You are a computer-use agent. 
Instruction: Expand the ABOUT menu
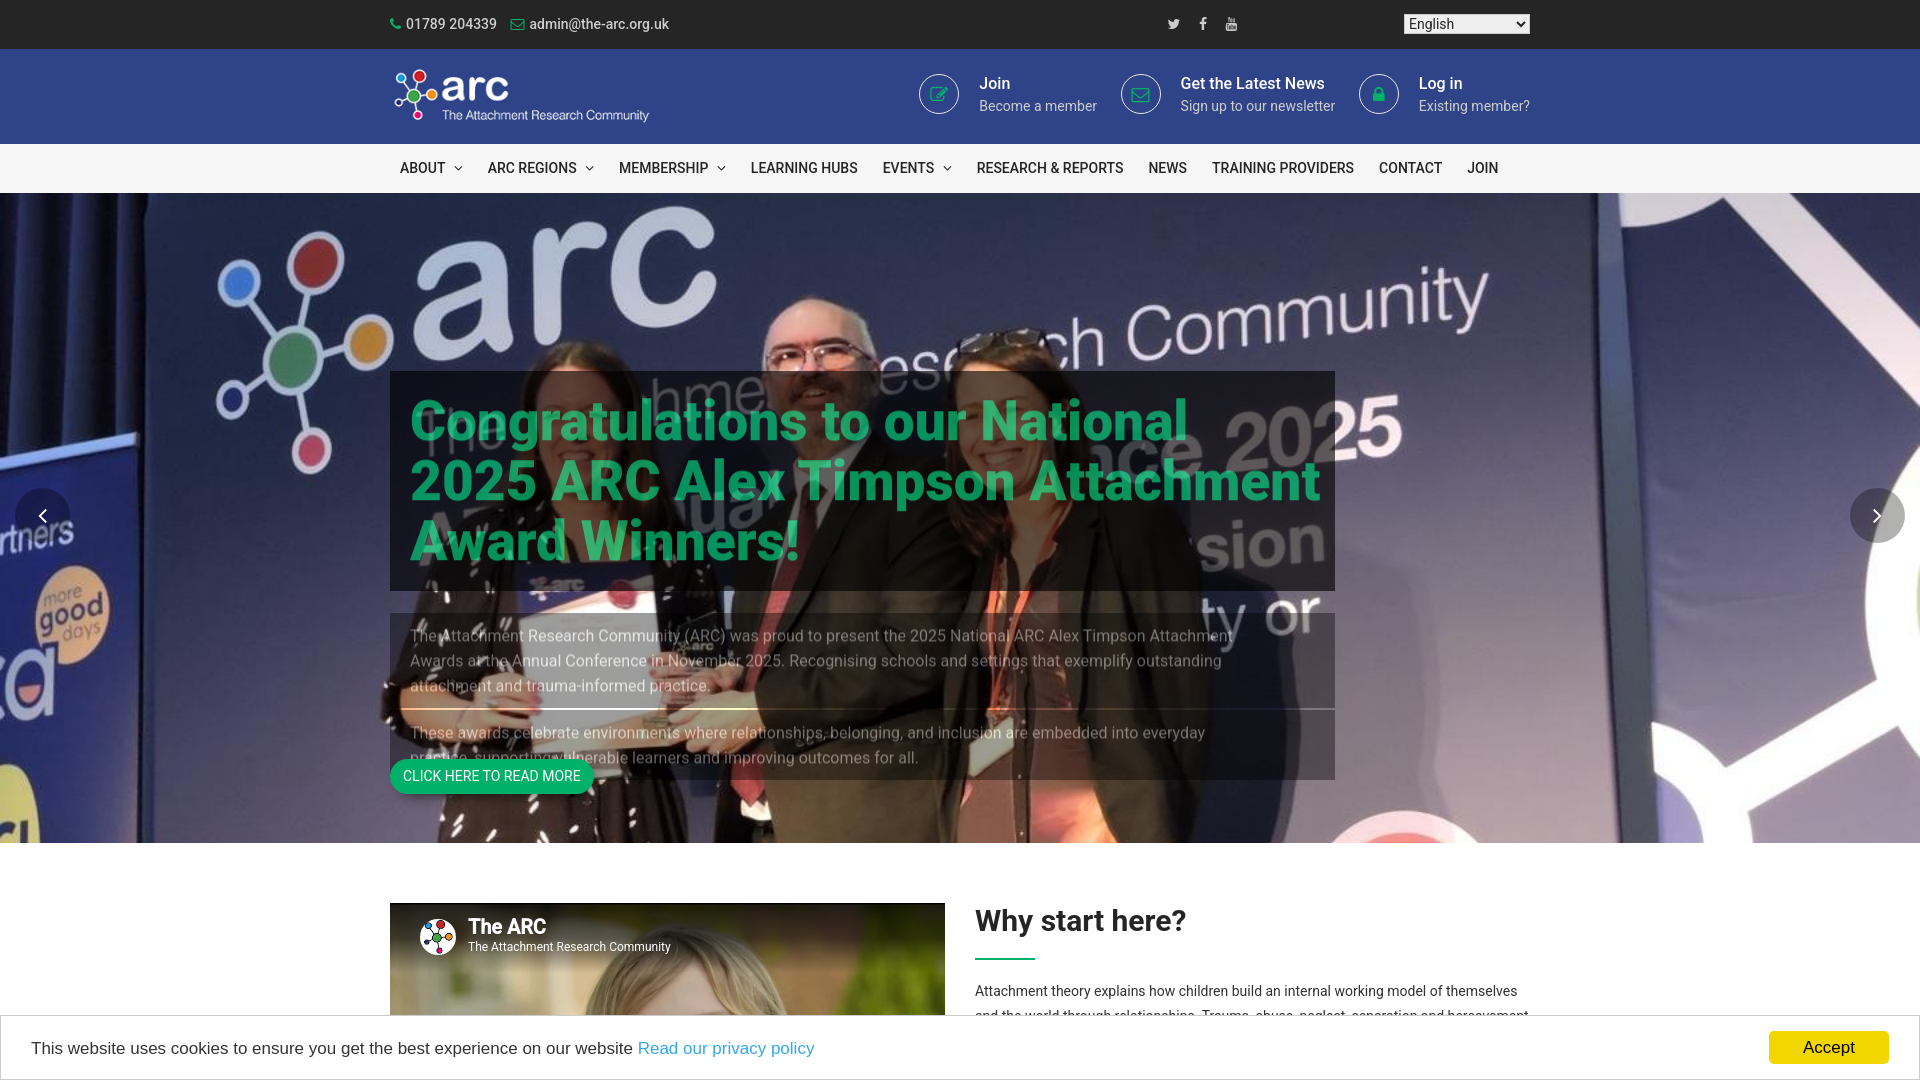pos(431,168)
